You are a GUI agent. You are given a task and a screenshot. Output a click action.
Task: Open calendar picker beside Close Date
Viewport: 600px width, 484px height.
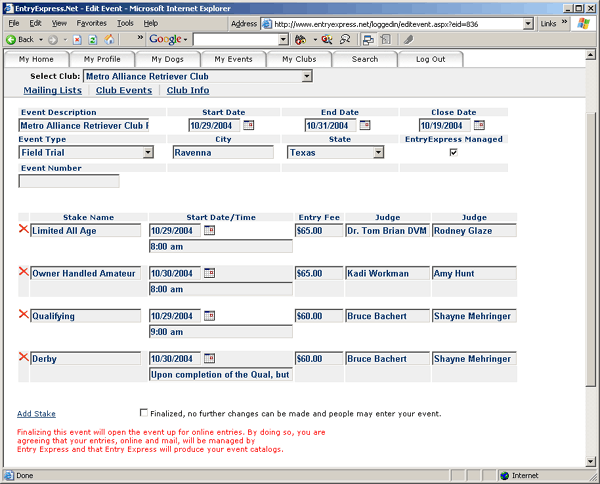click(478, 126)
